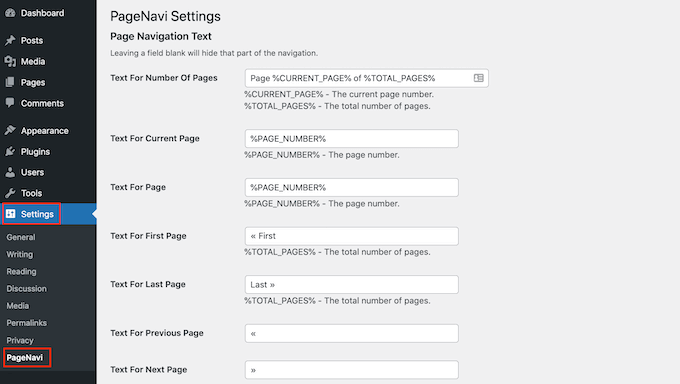
Task: Click the Appearance paintbrush icon
Action: 10,130
